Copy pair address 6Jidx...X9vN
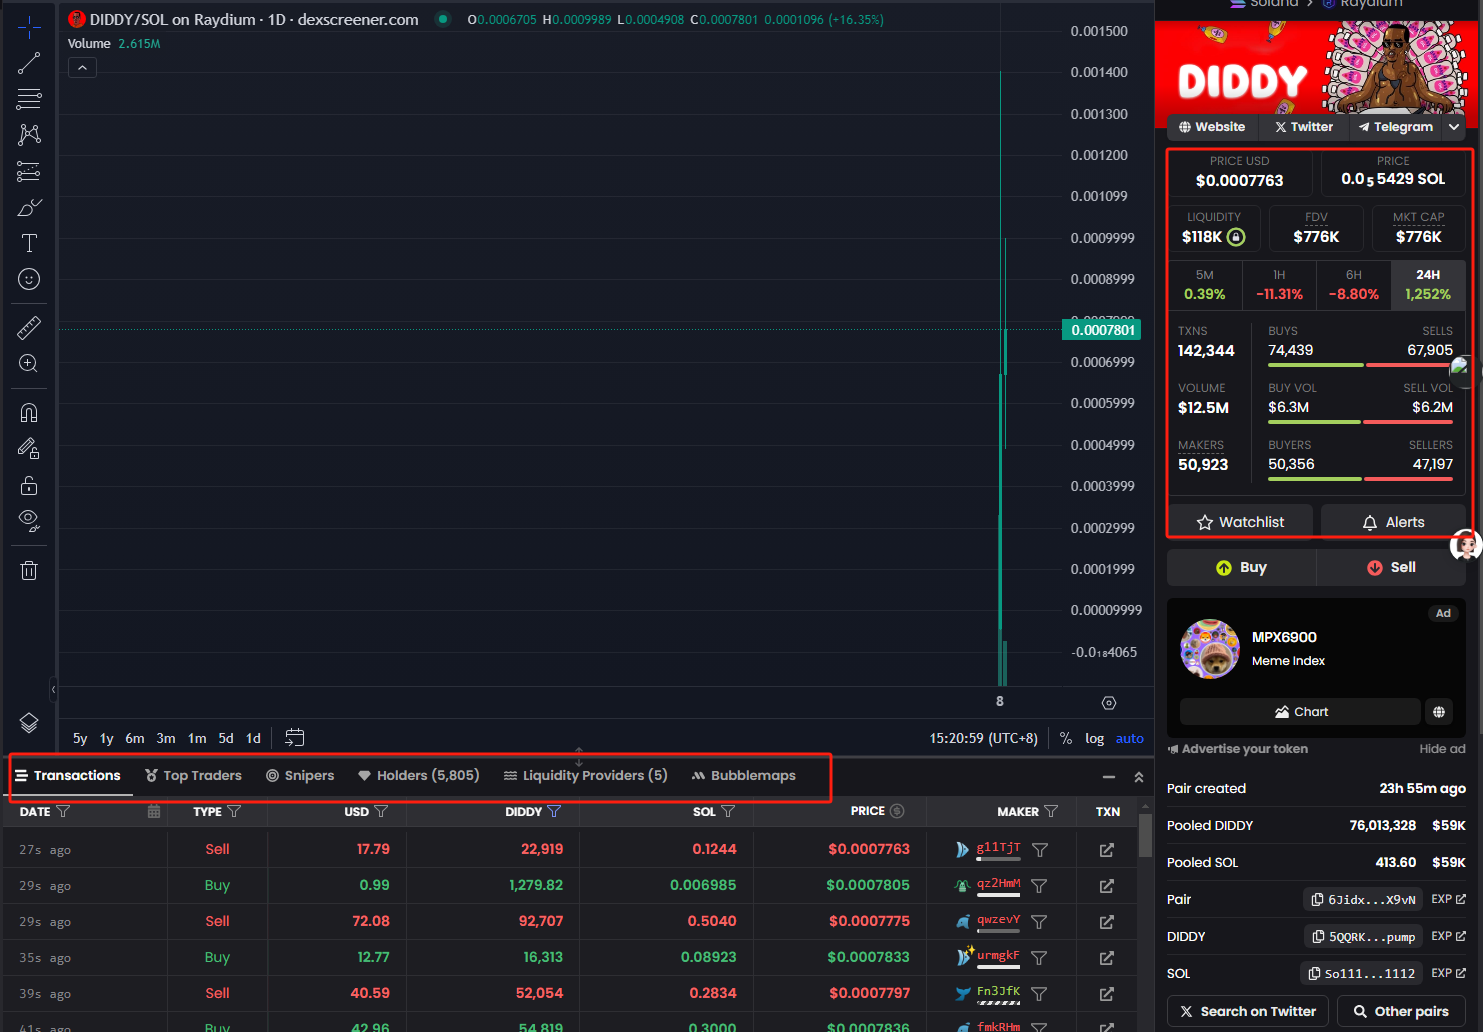The width and height of the screenshot is (1483, 1032). 1363,900
